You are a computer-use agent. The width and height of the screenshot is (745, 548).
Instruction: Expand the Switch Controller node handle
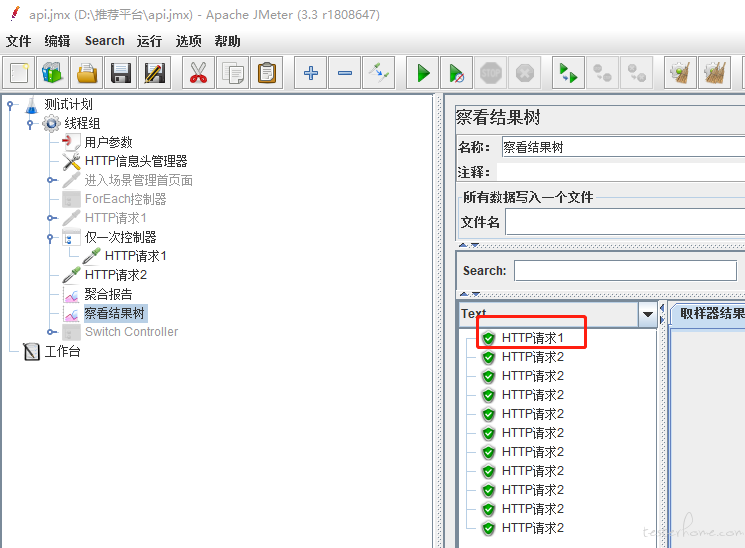[50, 332]
